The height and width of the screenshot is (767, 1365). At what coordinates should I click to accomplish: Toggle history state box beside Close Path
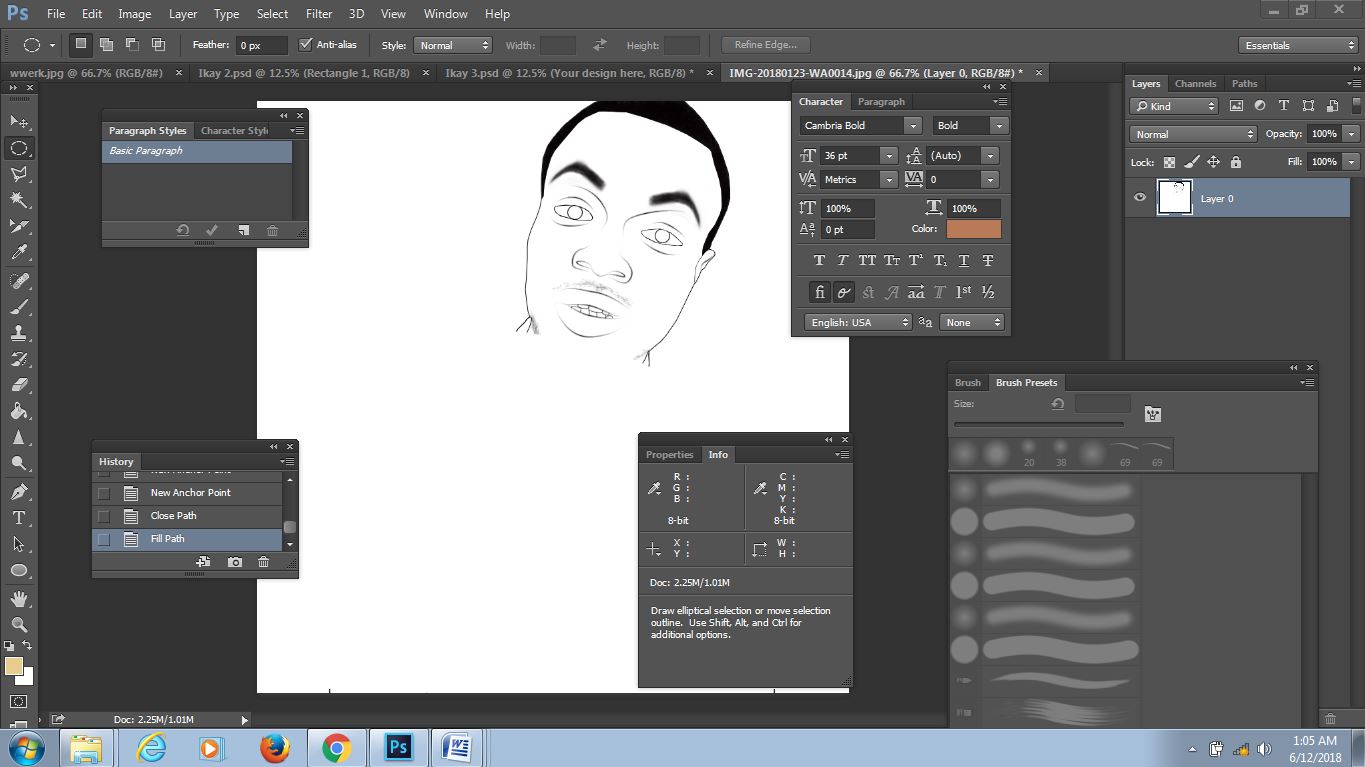coord(103,516)
